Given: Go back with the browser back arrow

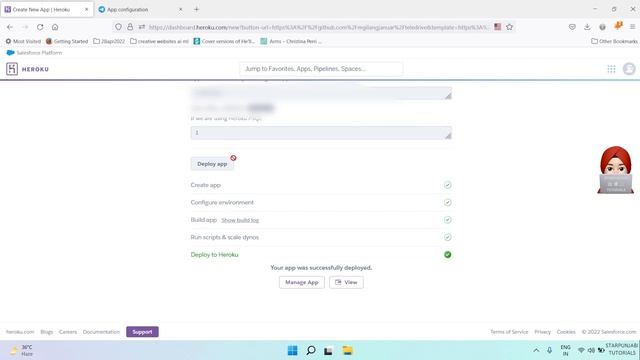Looking at the screenshot, I should coord(10,27).
